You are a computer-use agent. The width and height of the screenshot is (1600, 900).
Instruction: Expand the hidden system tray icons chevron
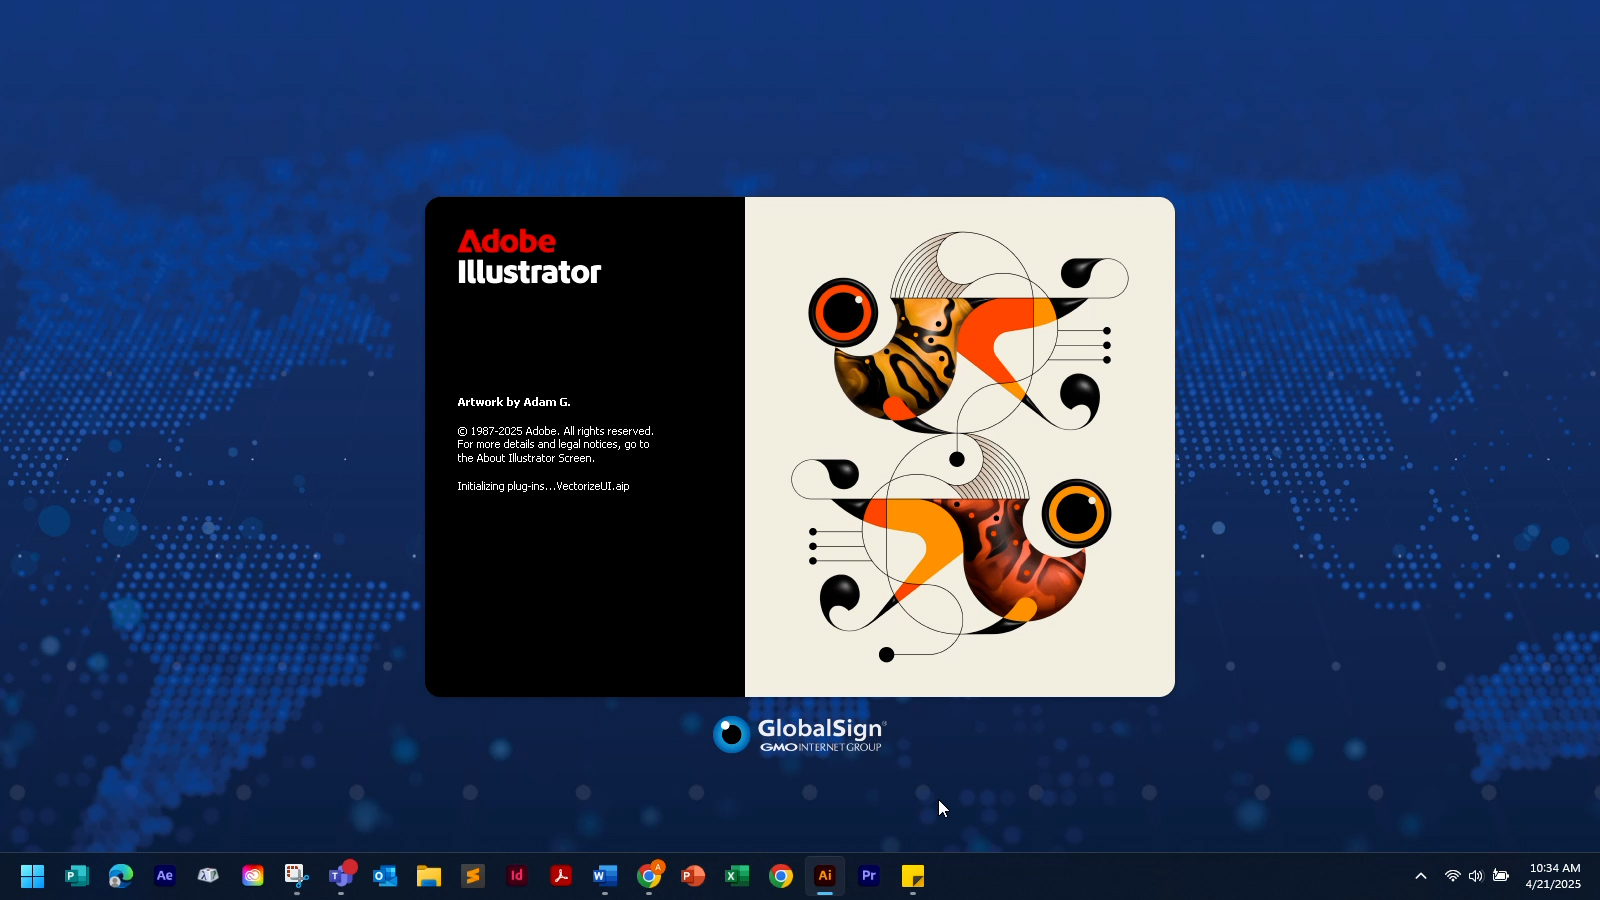(x=1420, y=876)
